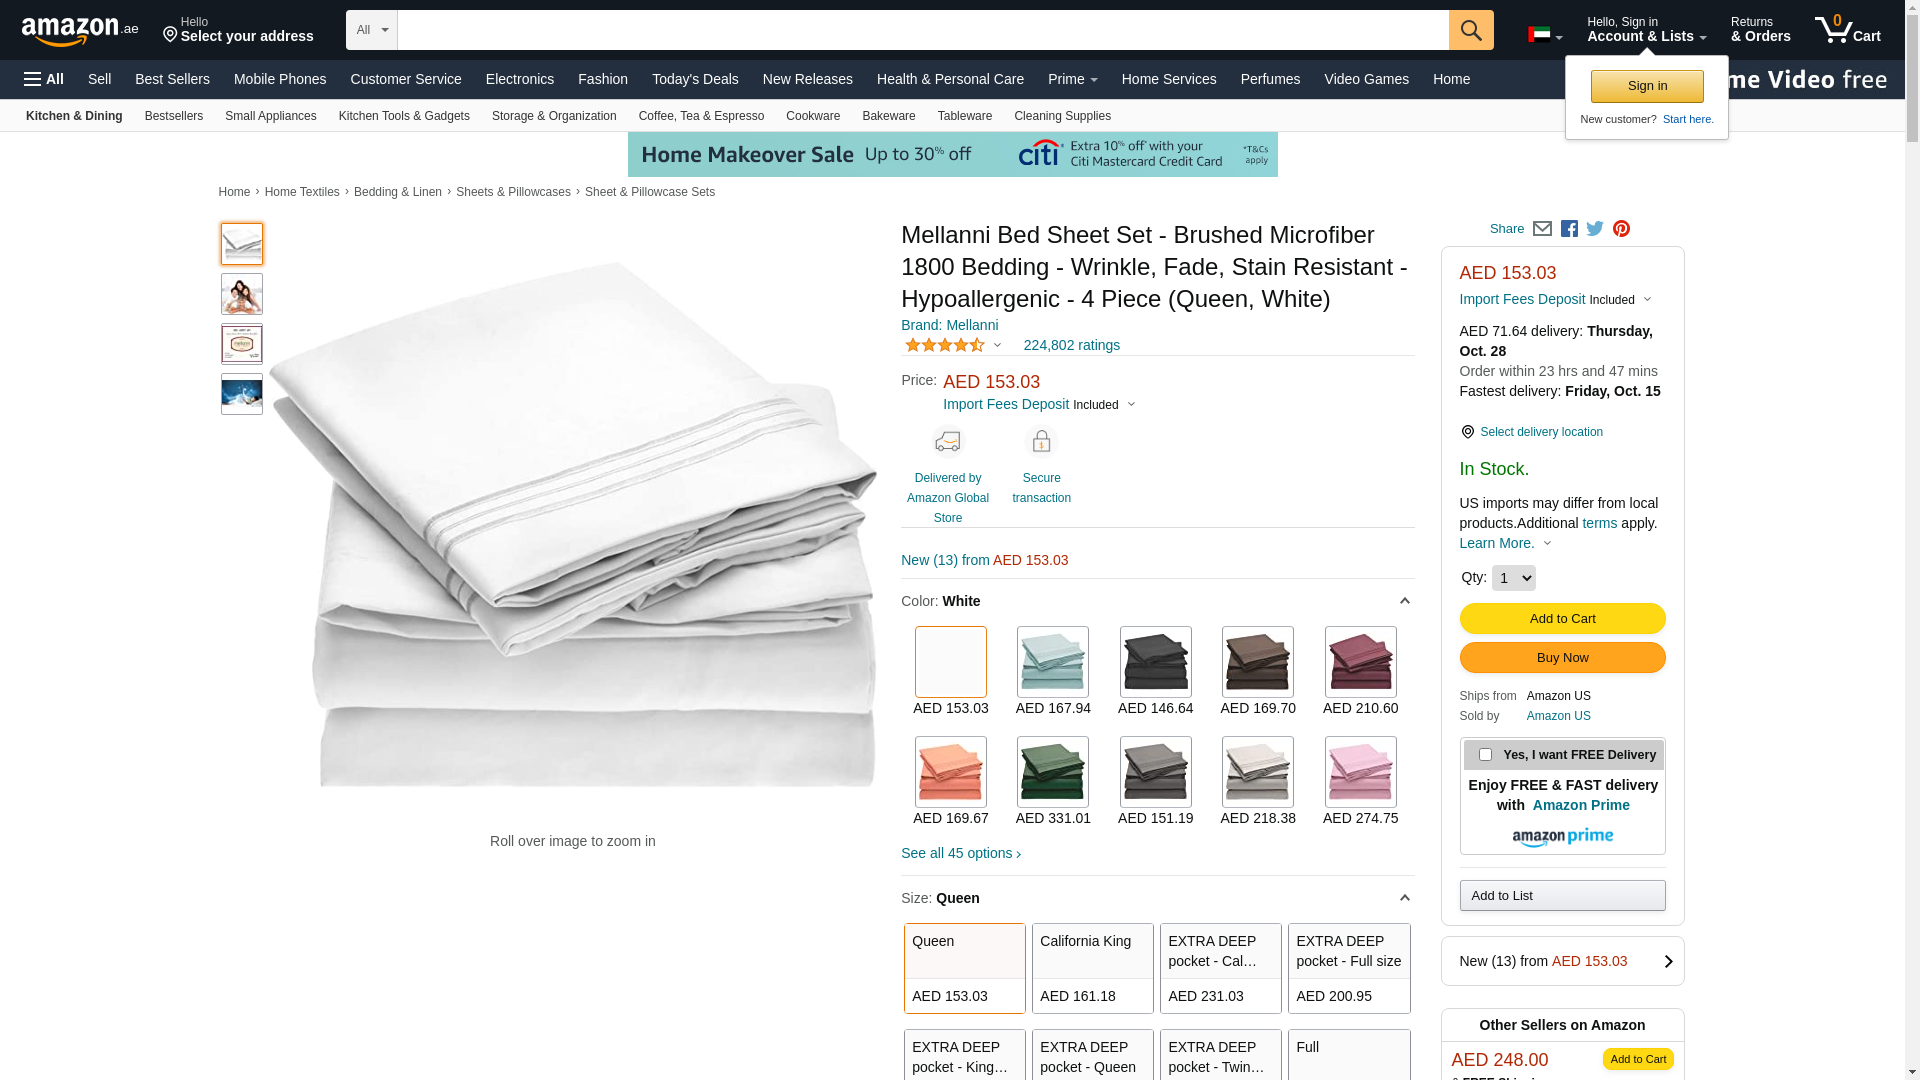Check Yes, I want FREE Delivery

click(1485, 755)
